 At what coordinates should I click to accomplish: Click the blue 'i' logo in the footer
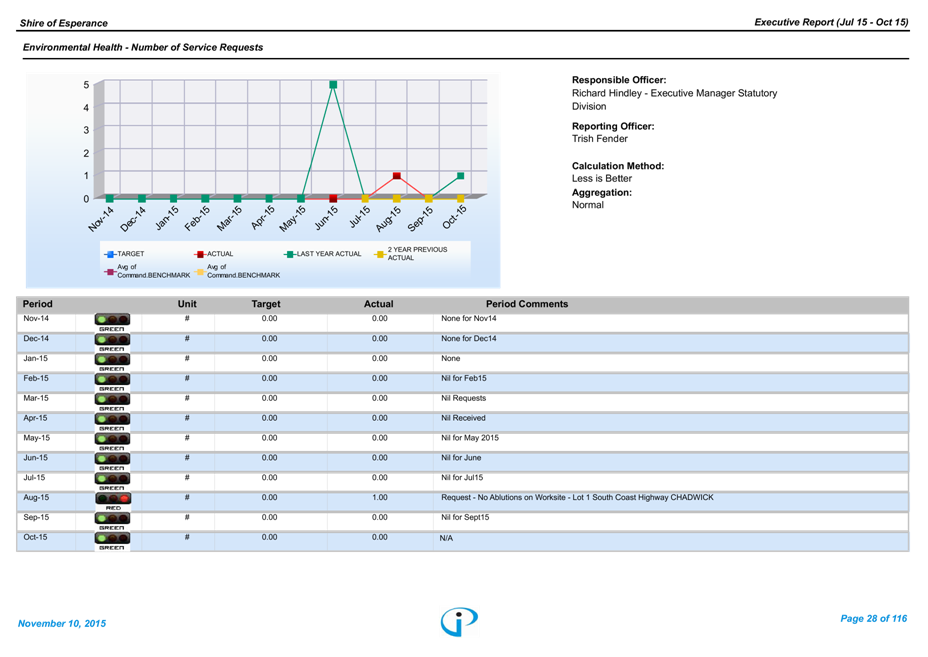tap(459, 621)
